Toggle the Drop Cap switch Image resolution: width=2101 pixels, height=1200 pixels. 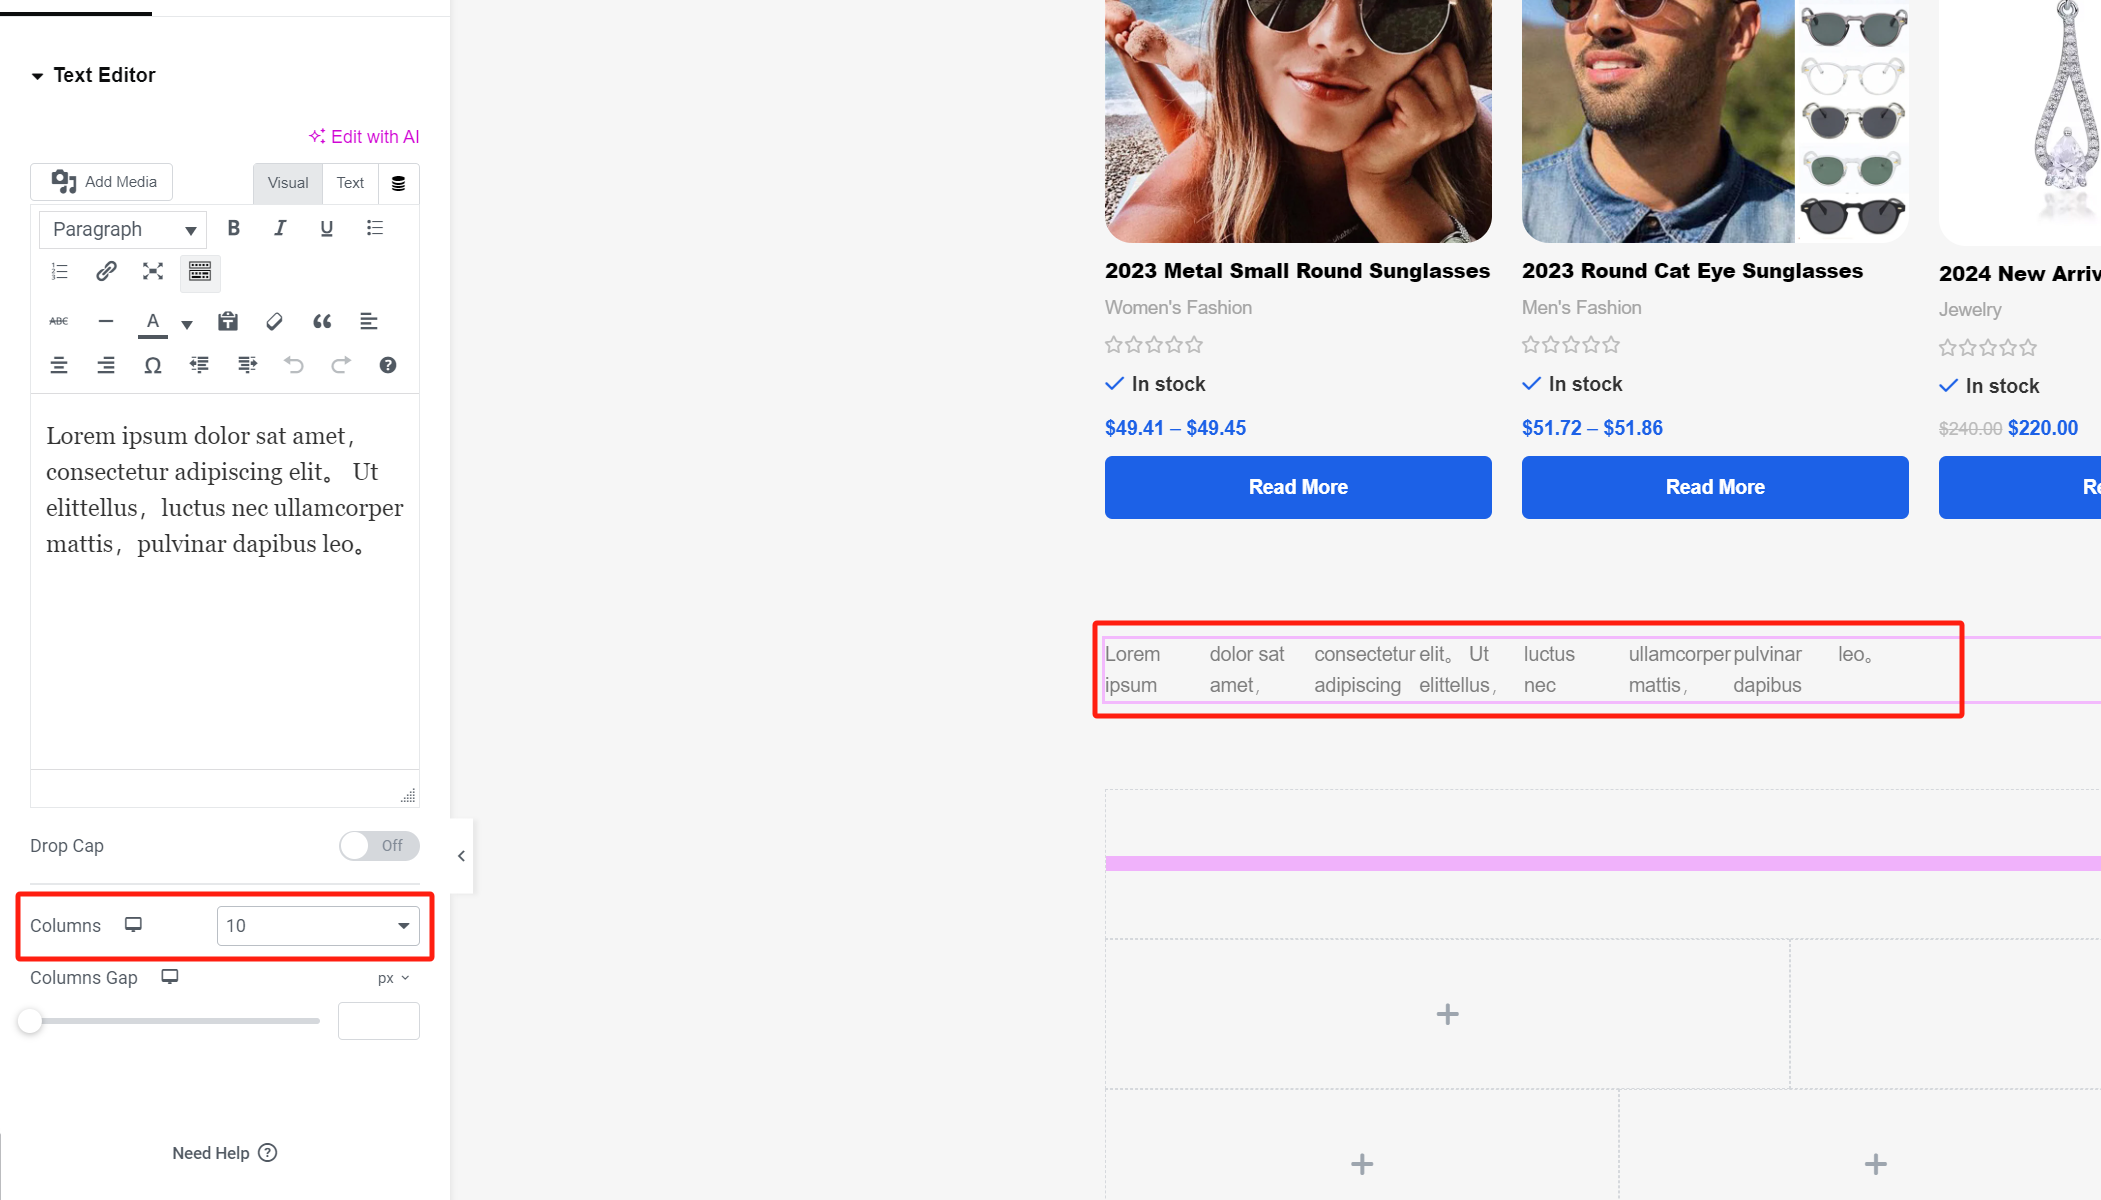[x=378, y=846]
